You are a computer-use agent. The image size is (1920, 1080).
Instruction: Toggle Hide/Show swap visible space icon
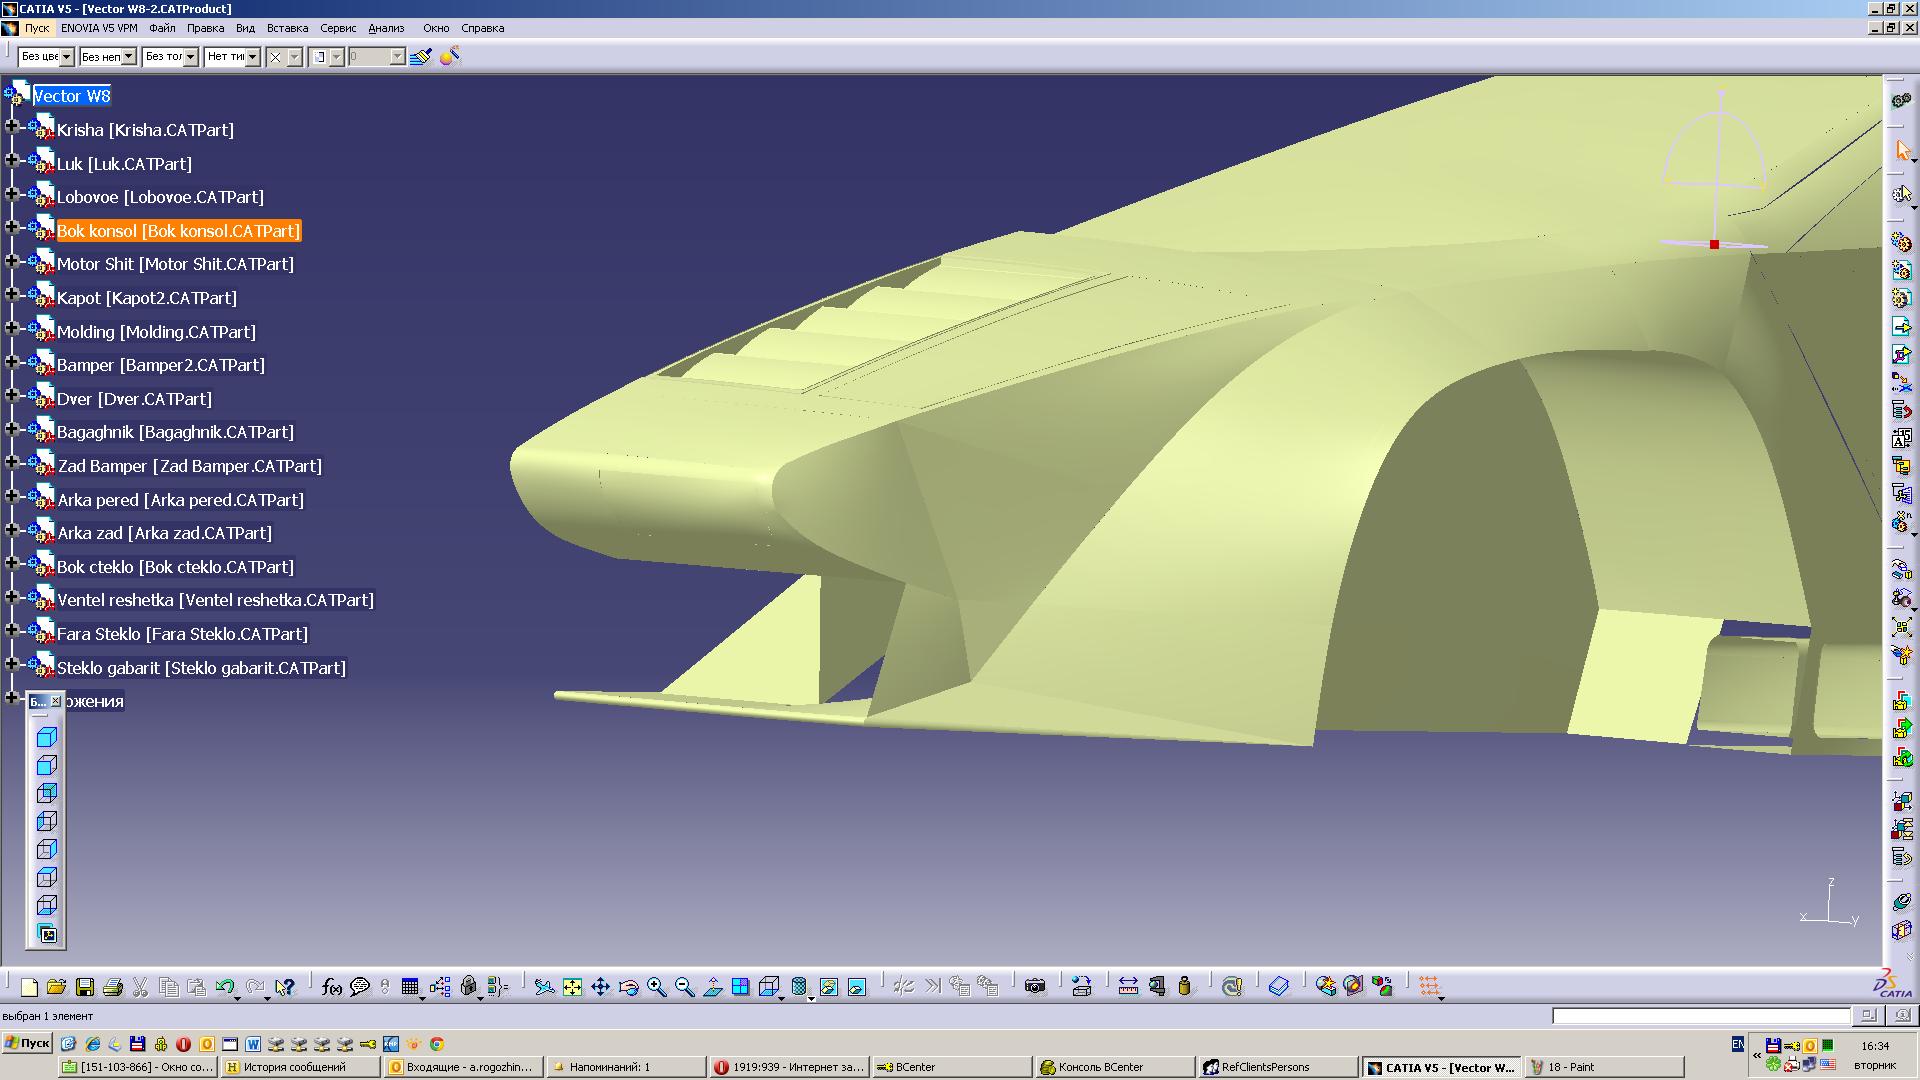point(857,987)
